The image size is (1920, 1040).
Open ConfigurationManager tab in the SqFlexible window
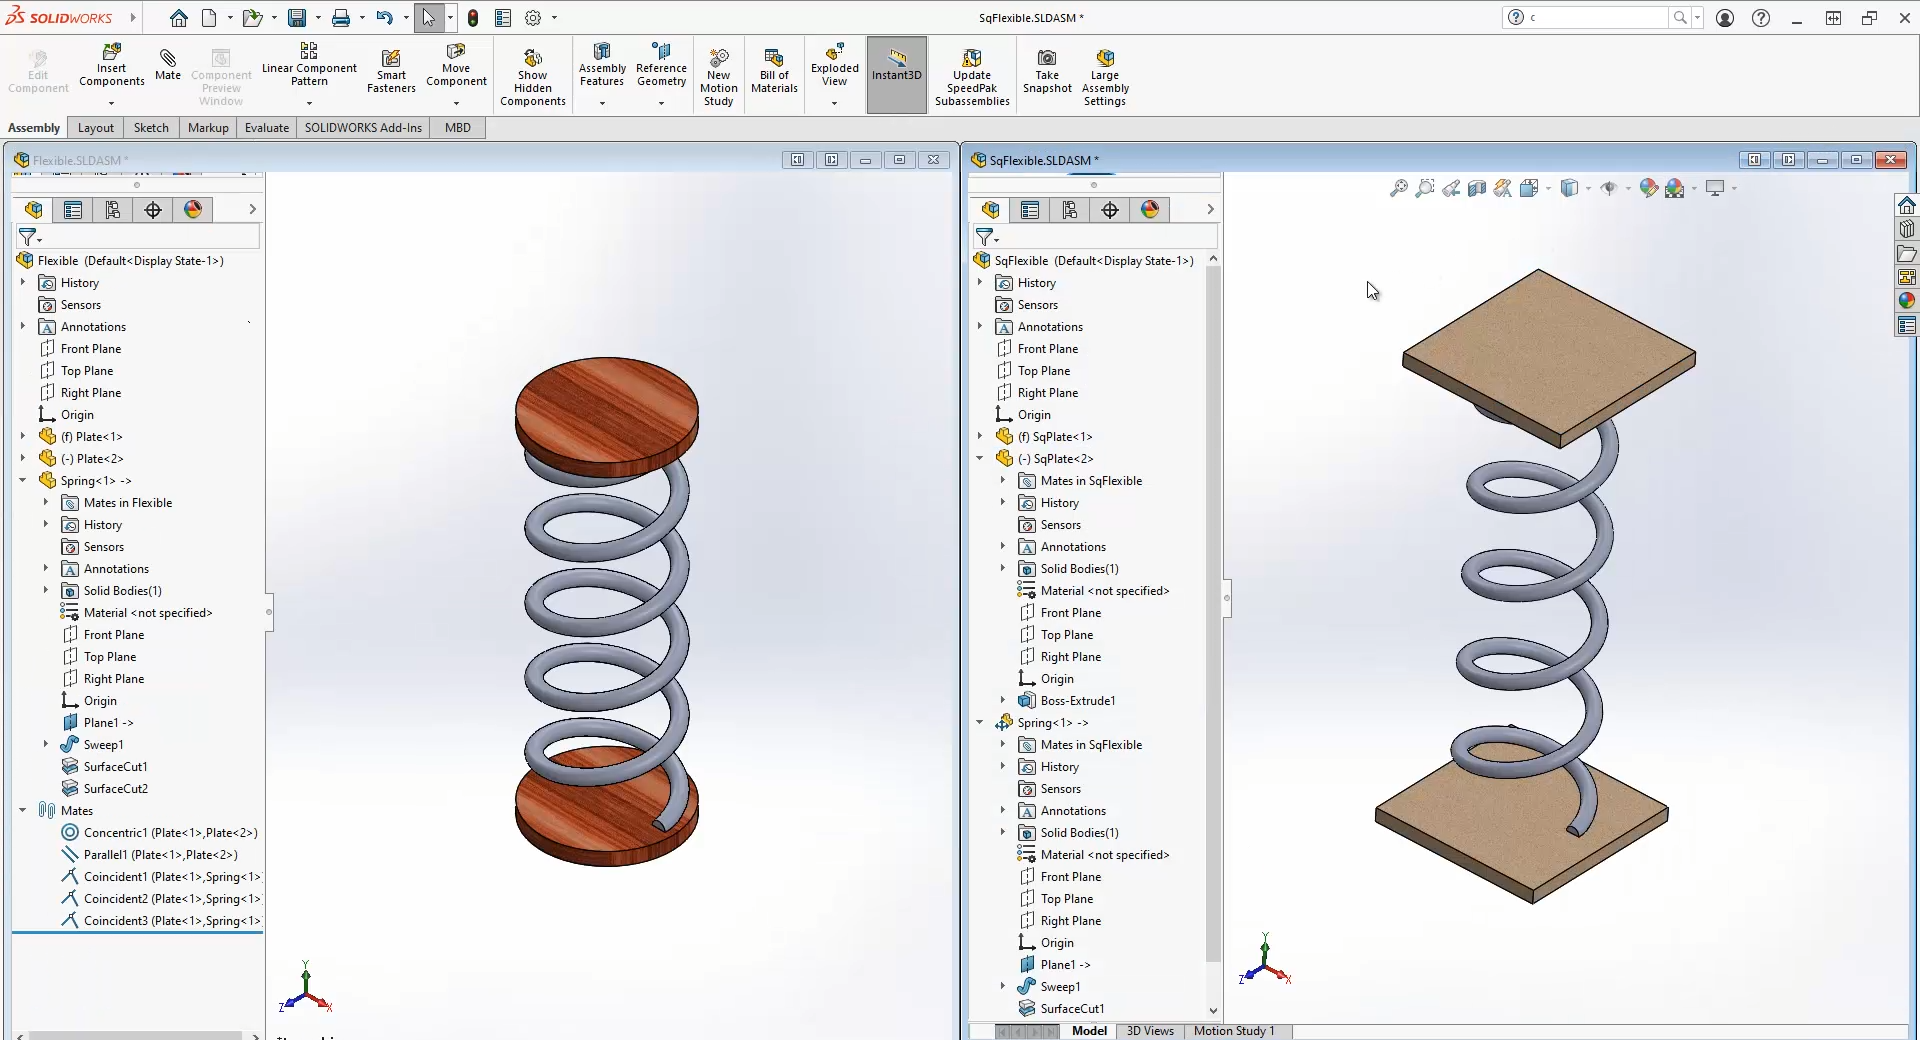pyautogui.click(x=1070, y=209)
